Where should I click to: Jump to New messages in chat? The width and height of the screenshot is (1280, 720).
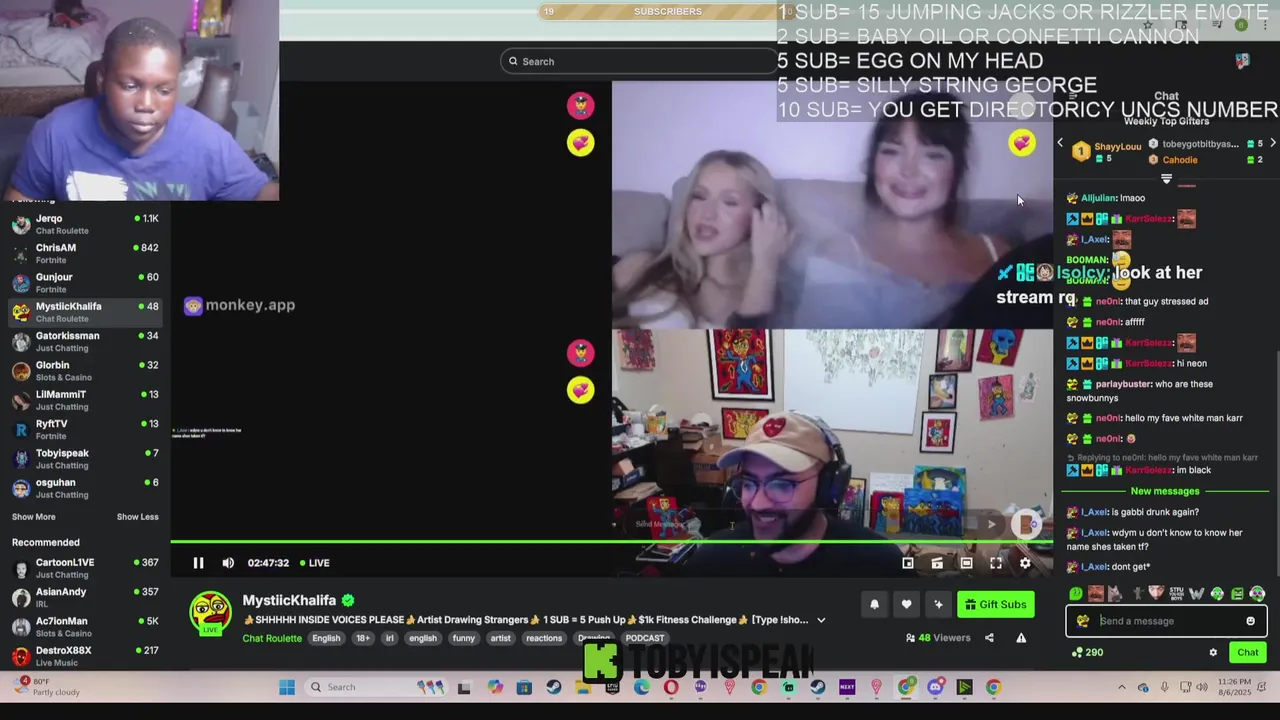[1165, 491]
